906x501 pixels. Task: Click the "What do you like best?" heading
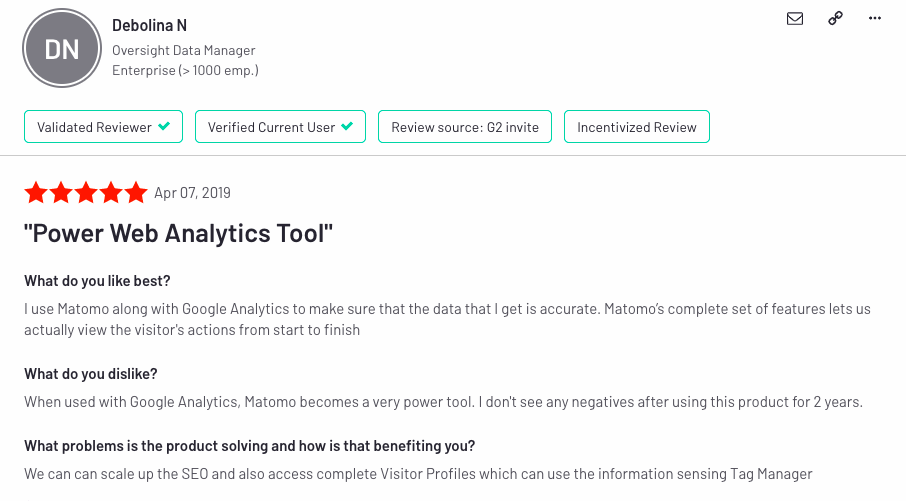104,281
